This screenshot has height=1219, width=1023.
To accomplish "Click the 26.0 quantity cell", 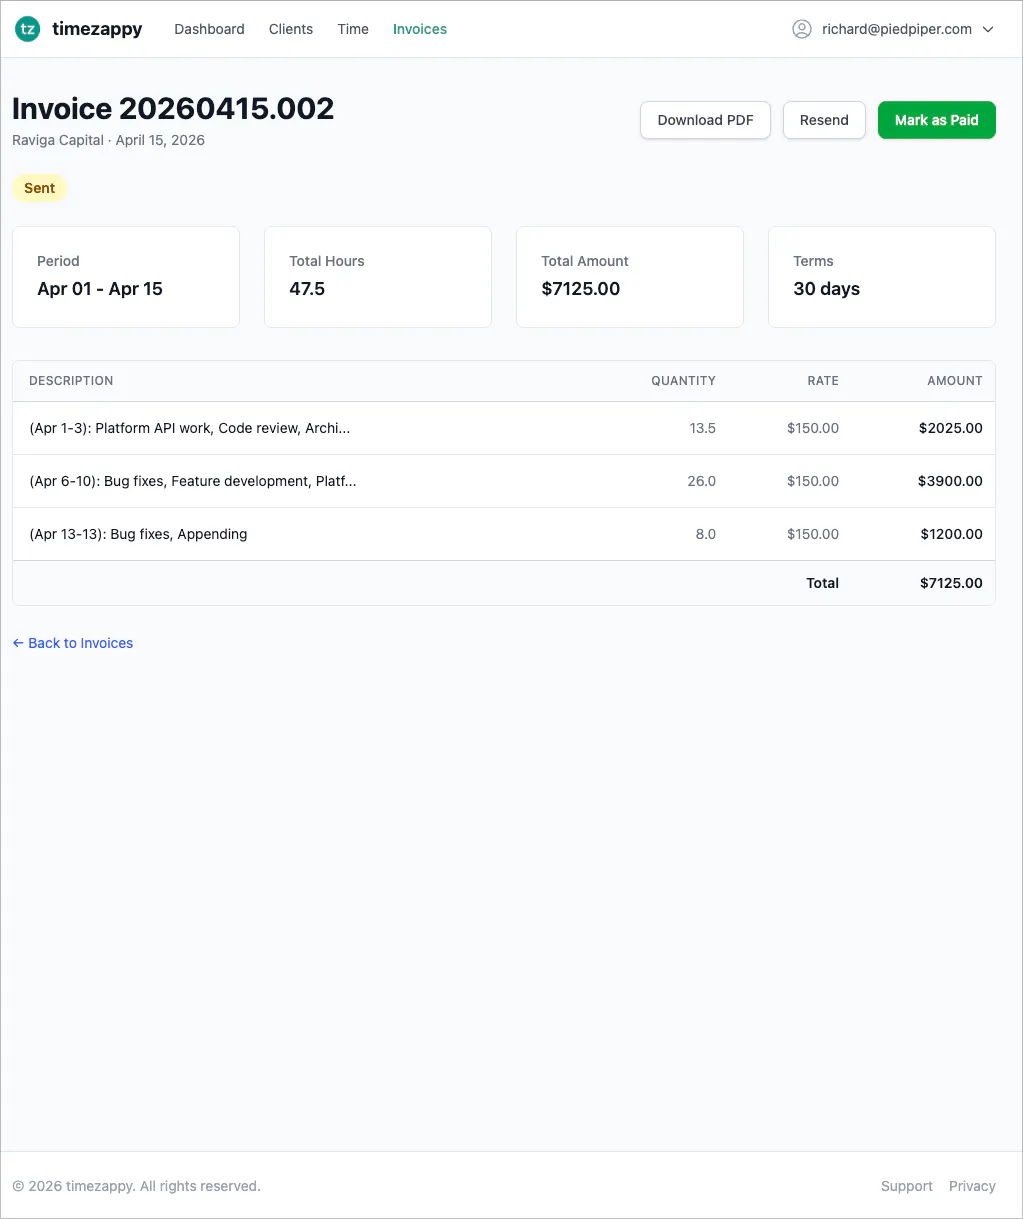I will coord(702,481).
